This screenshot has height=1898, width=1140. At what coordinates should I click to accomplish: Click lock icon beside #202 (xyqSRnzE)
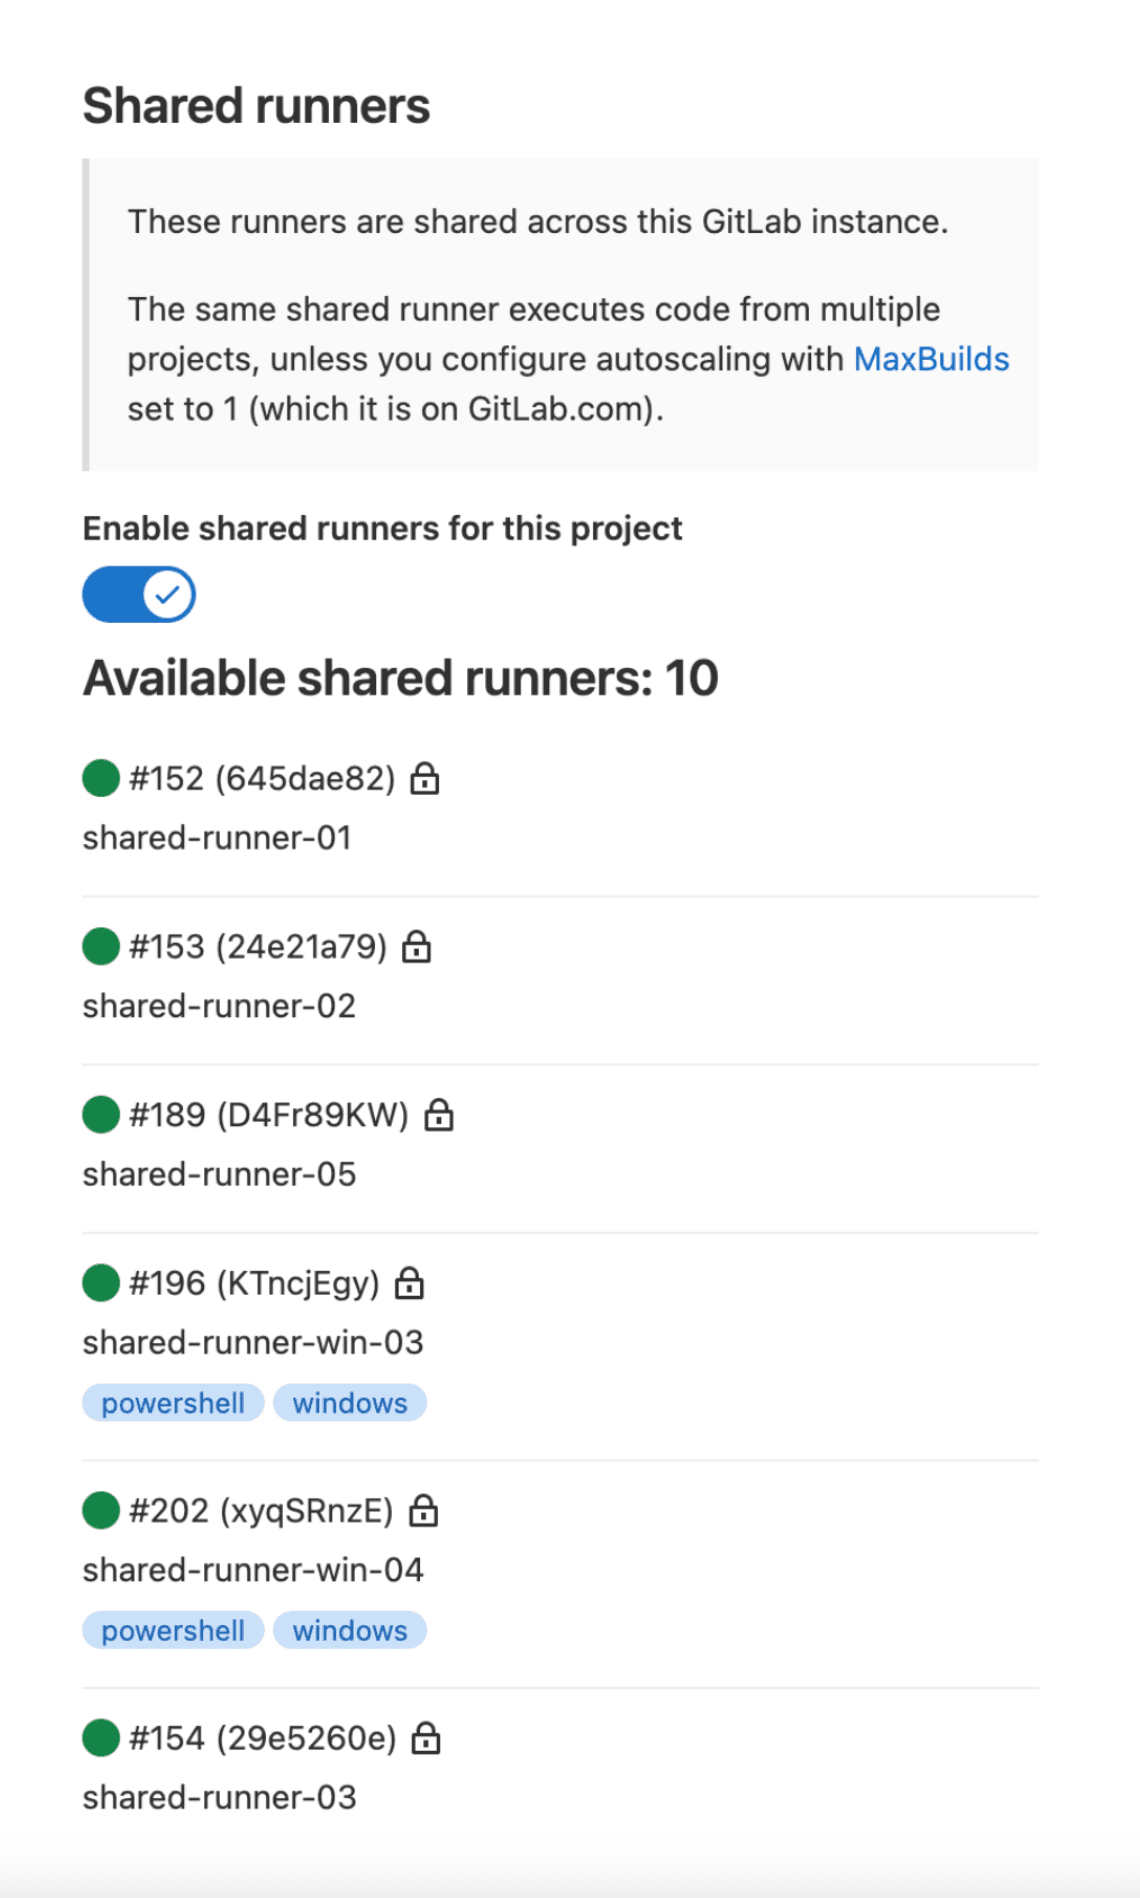[424, 1510]
